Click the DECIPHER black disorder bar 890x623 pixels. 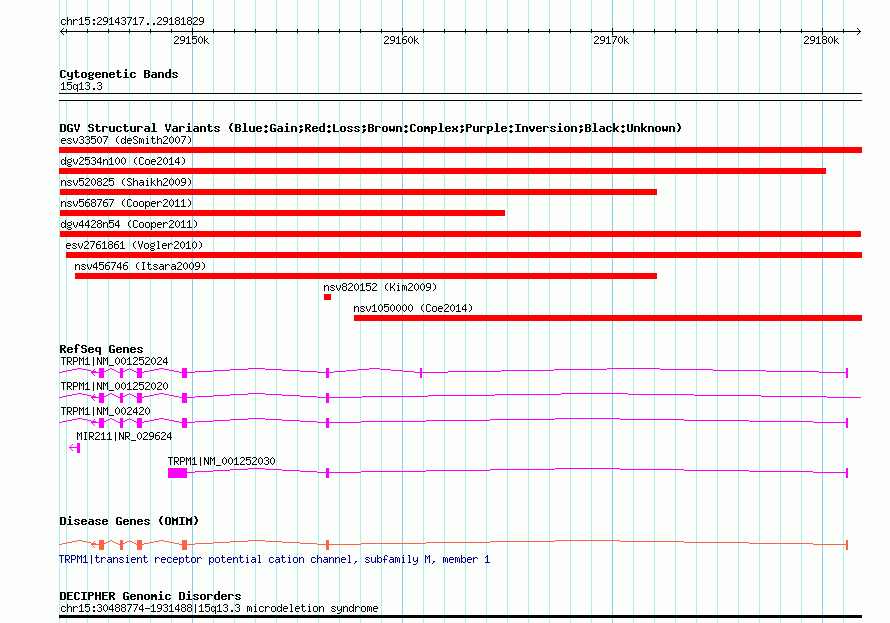460,616
